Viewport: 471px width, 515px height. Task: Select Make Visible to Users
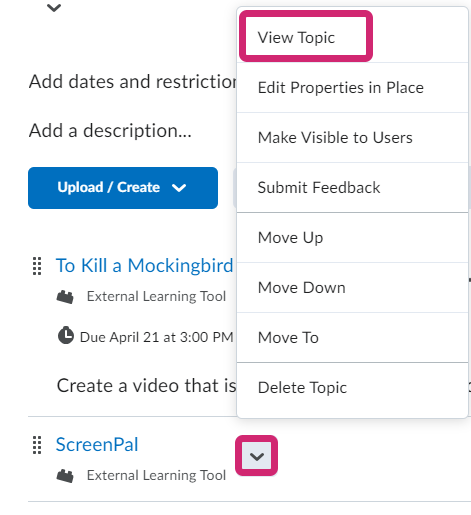click(x=352, y=138)
